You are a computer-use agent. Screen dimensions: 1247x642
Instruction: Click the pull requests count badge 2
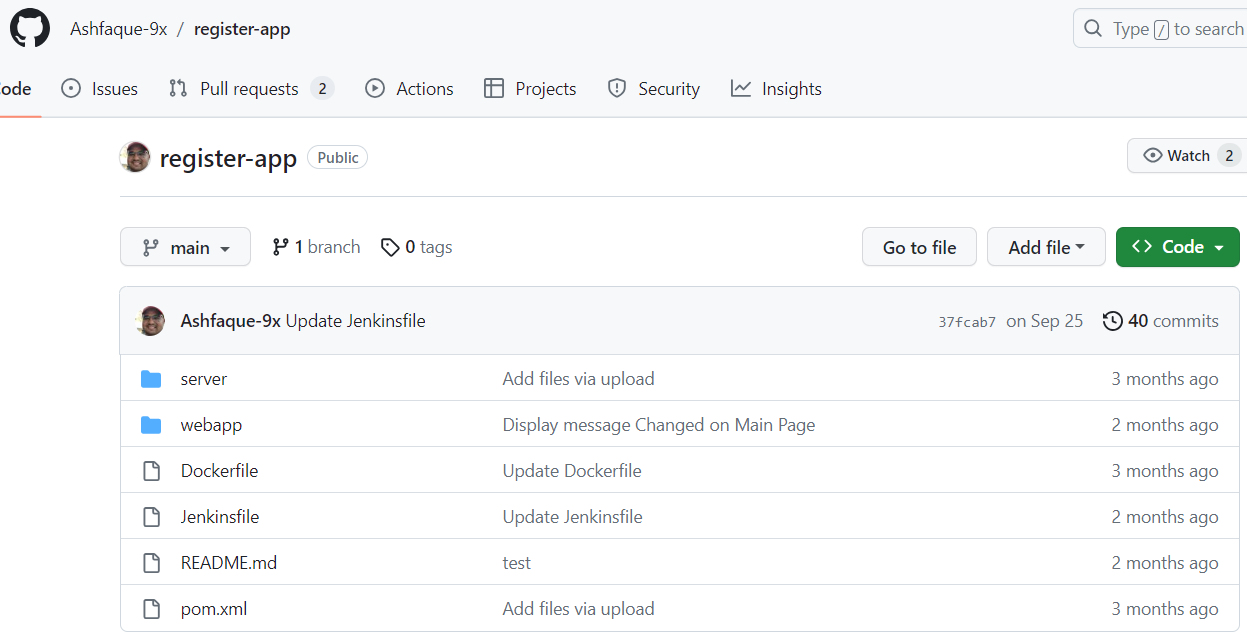321,89
